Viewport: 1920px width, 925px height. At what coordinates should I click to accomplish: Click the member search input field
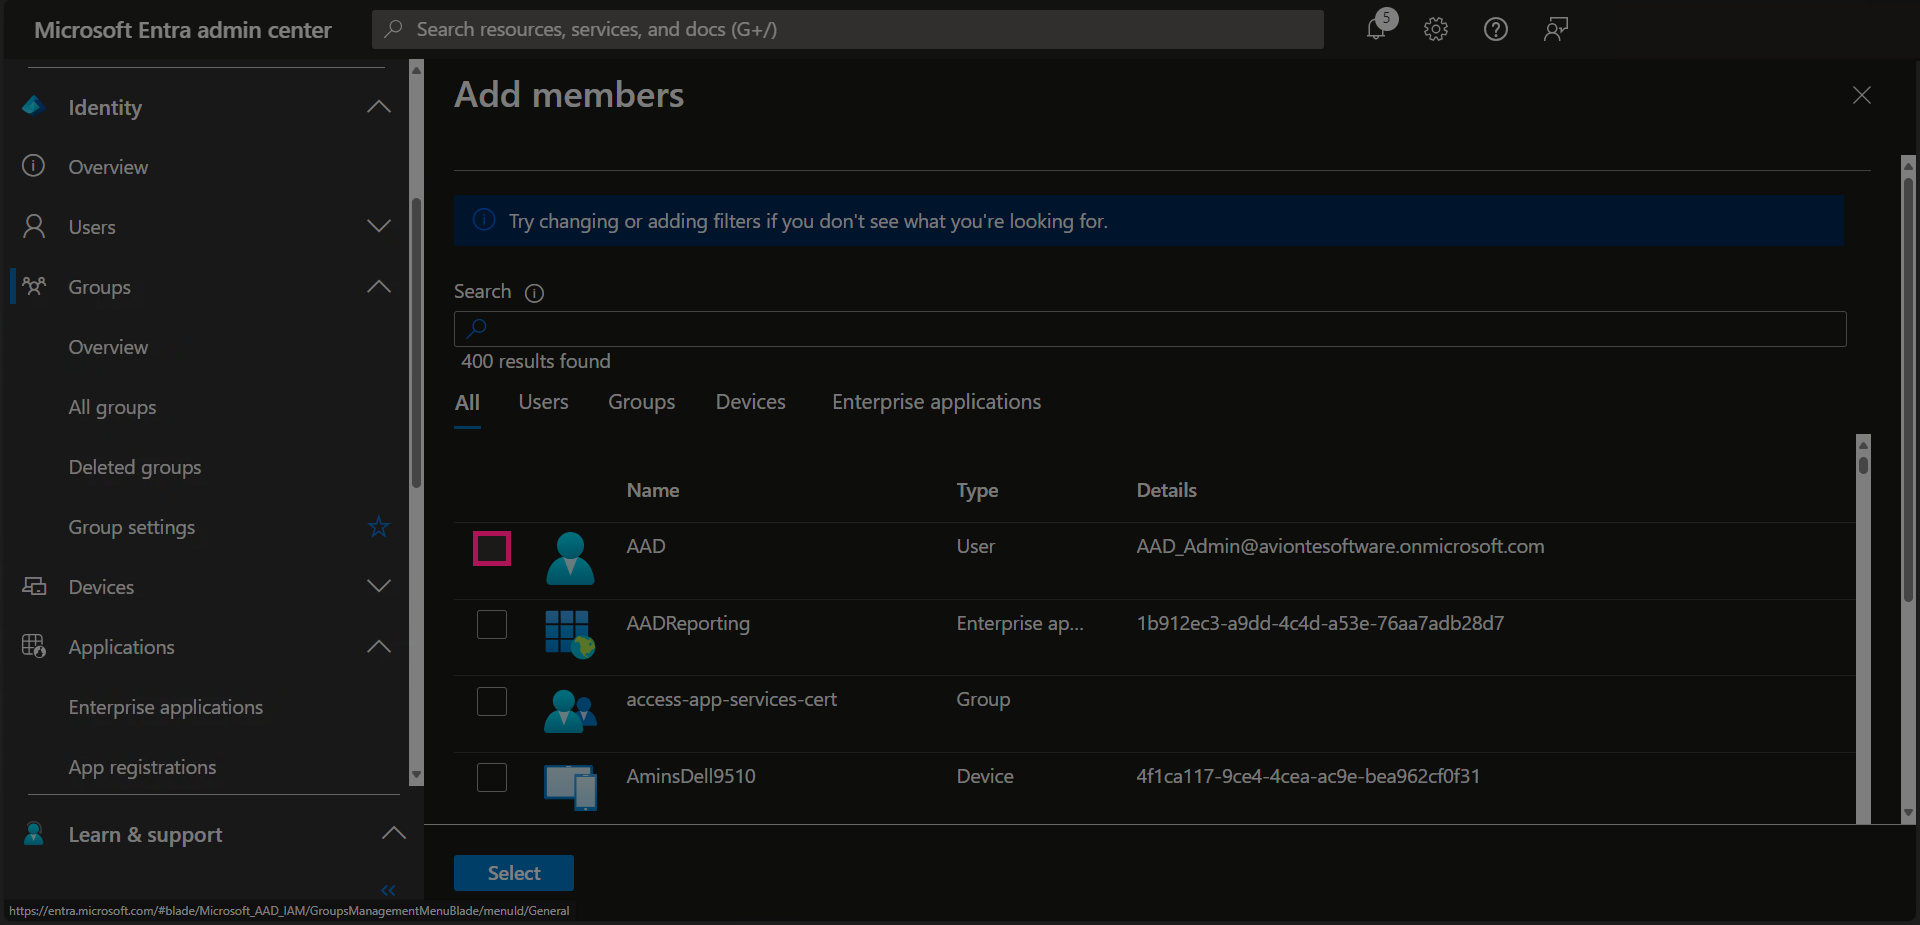1150,329
